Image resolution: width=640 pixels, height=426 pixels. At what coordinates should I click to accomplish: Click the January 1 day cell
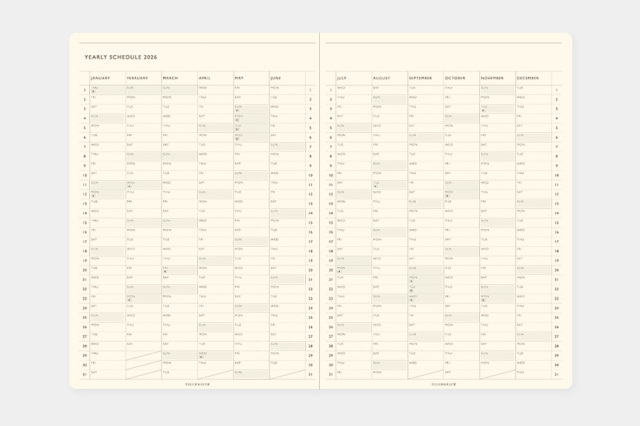point(107,89)
